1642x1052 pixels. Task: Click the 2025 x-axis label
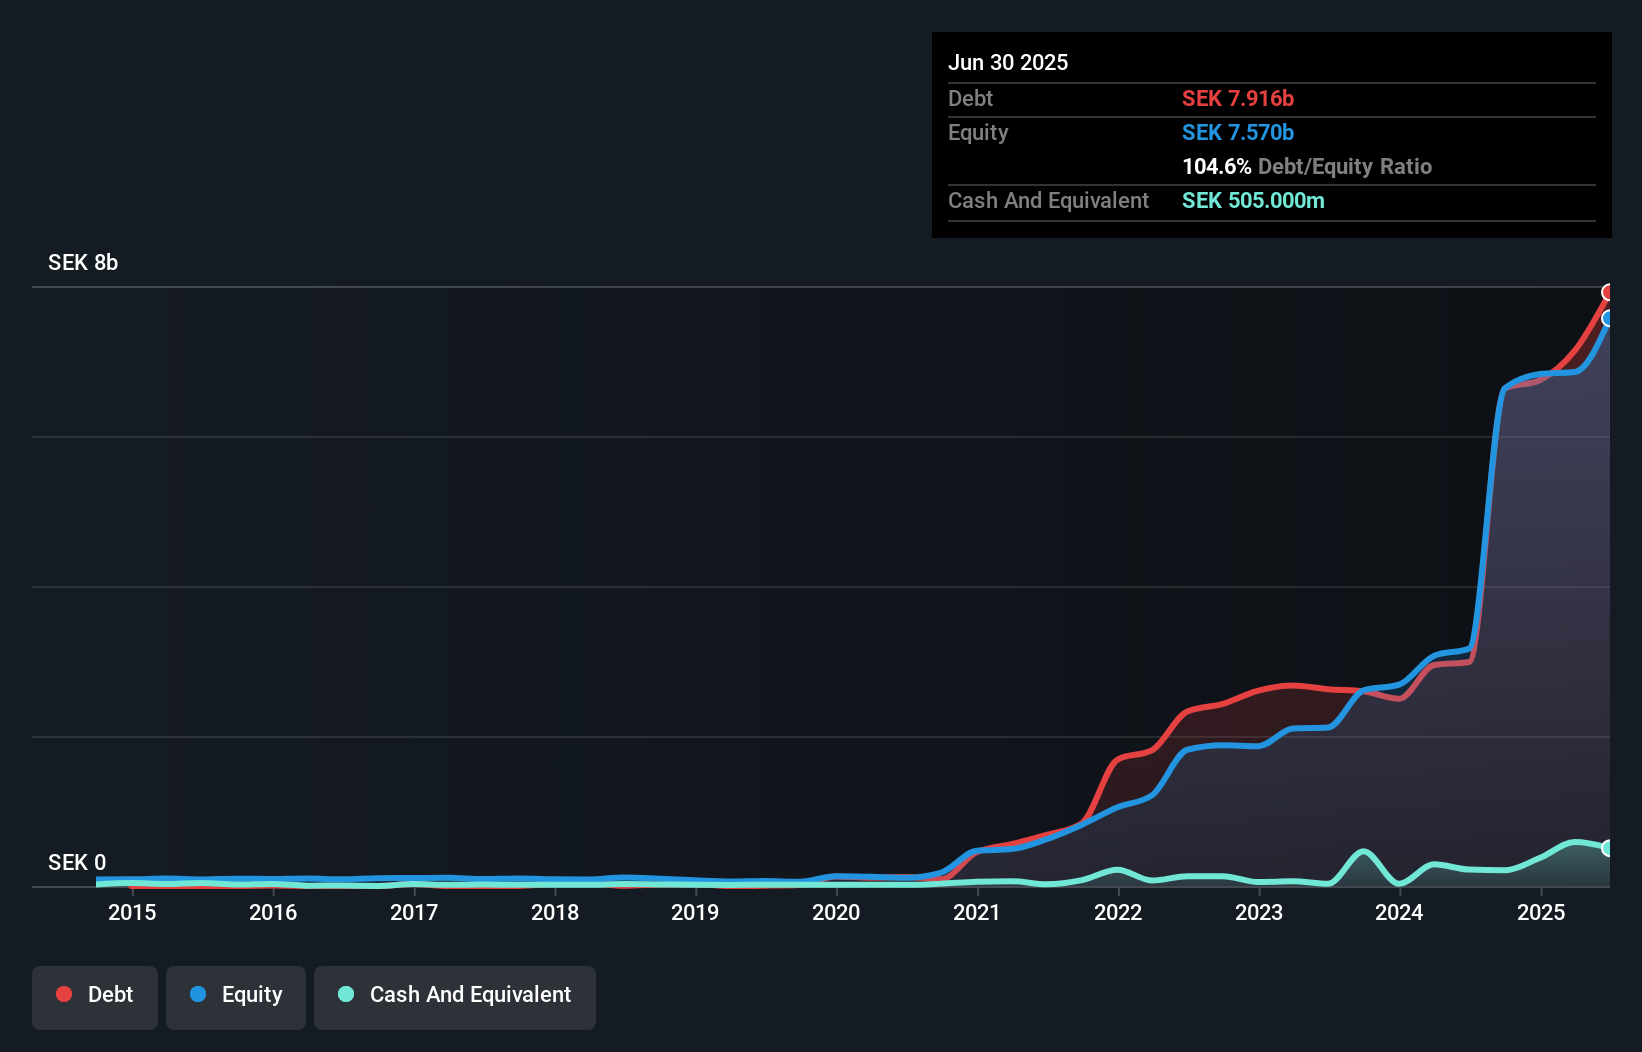[1541, 912]
